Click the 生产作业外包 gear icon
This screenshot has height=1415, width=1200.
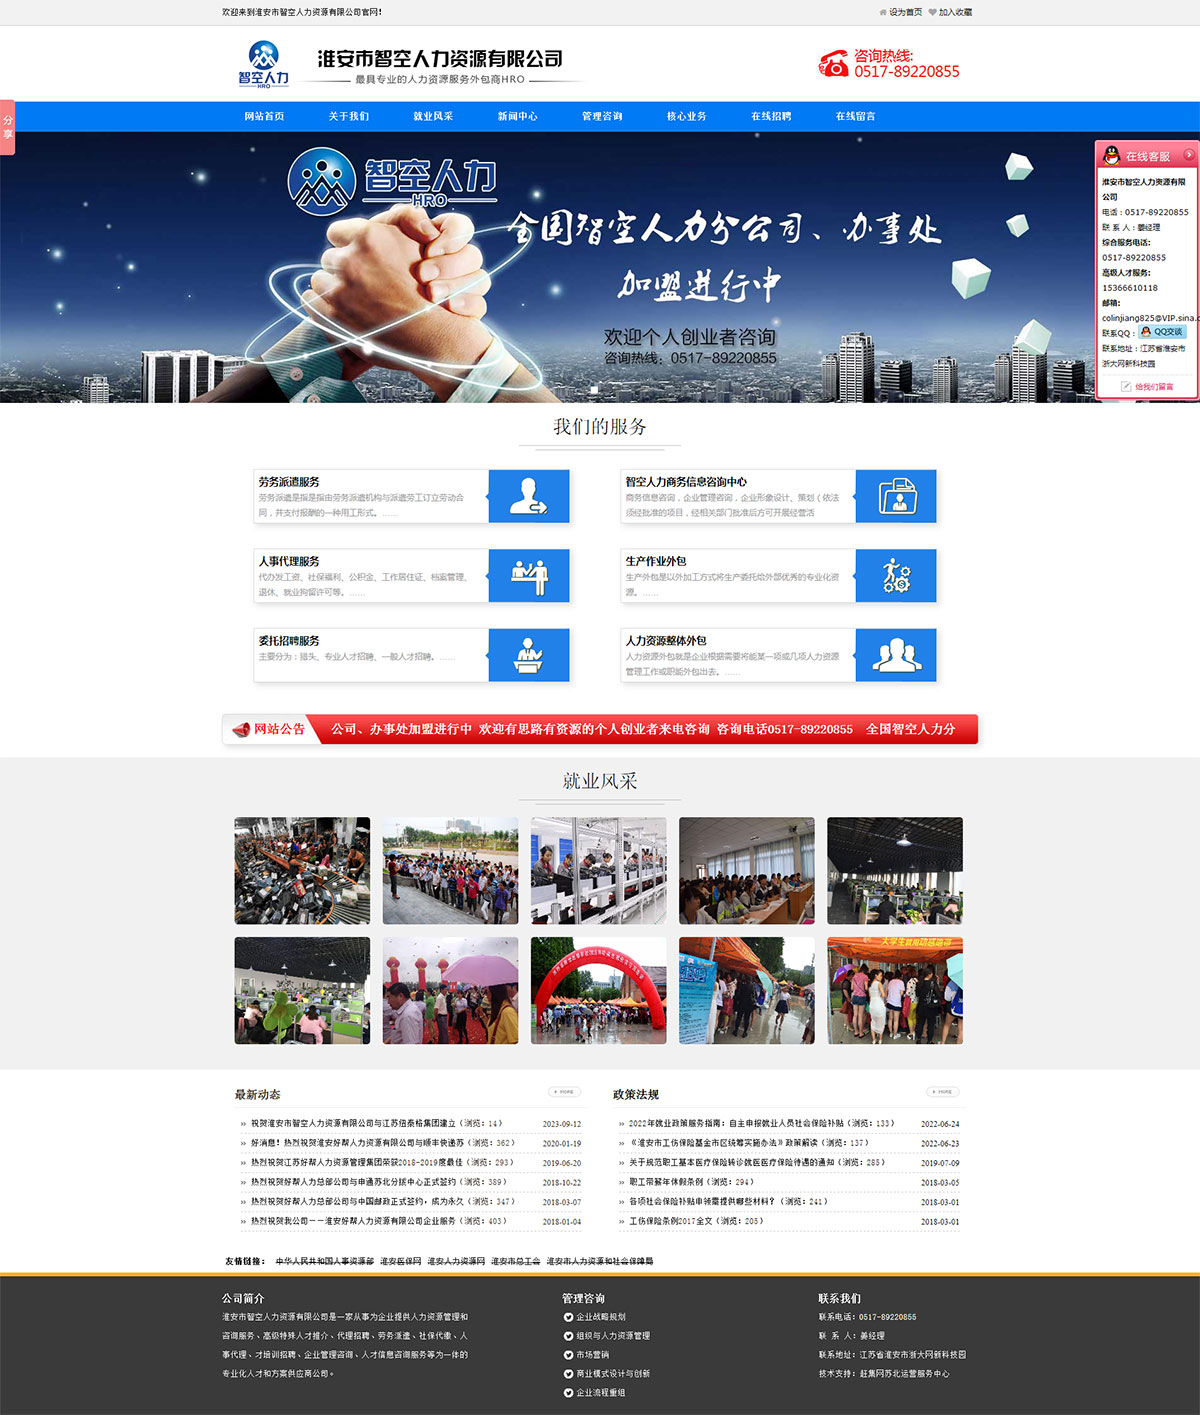(896, 576)
